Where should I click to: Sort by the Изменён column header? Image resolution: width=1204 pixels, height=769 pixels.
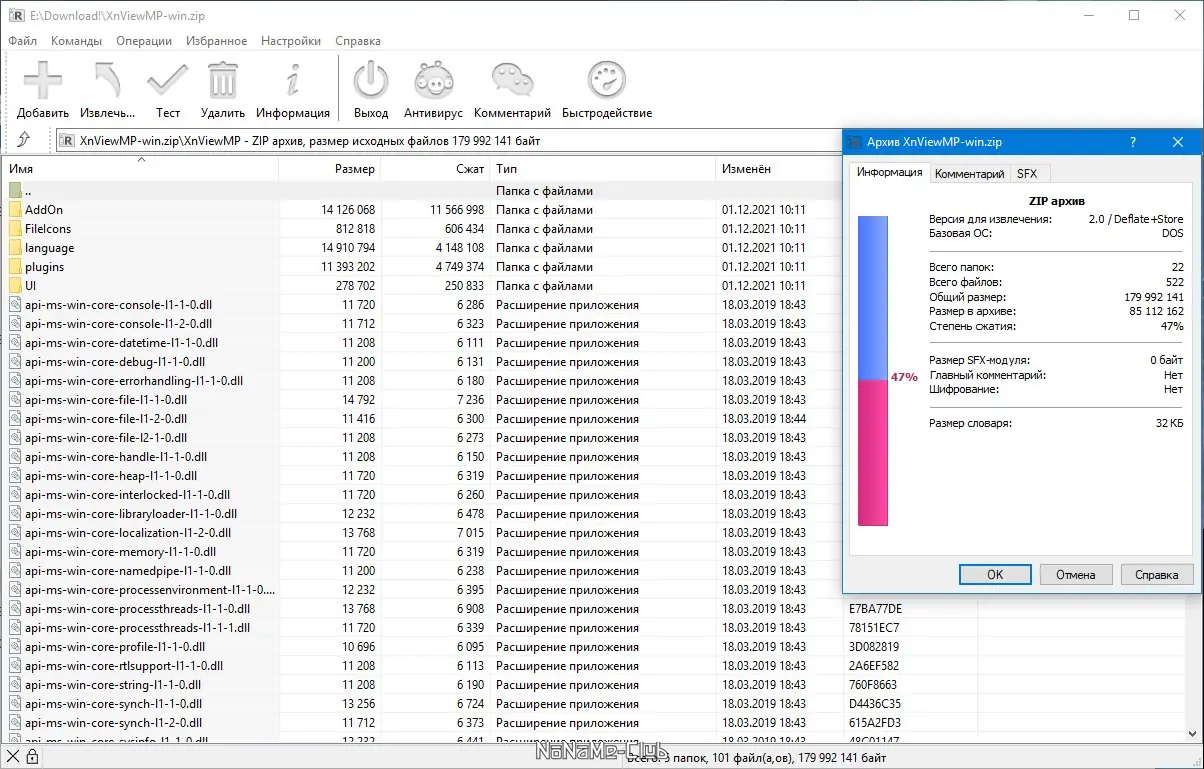(780, 169)
